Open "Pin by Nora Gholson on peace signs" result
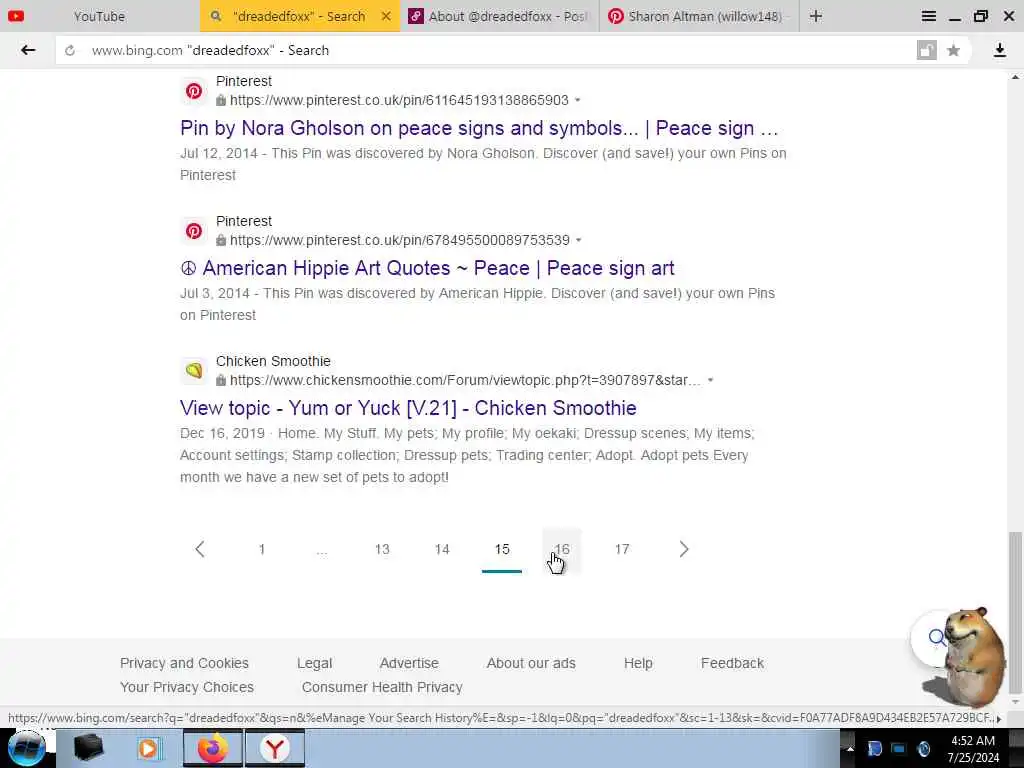 (x=479, y=128)
